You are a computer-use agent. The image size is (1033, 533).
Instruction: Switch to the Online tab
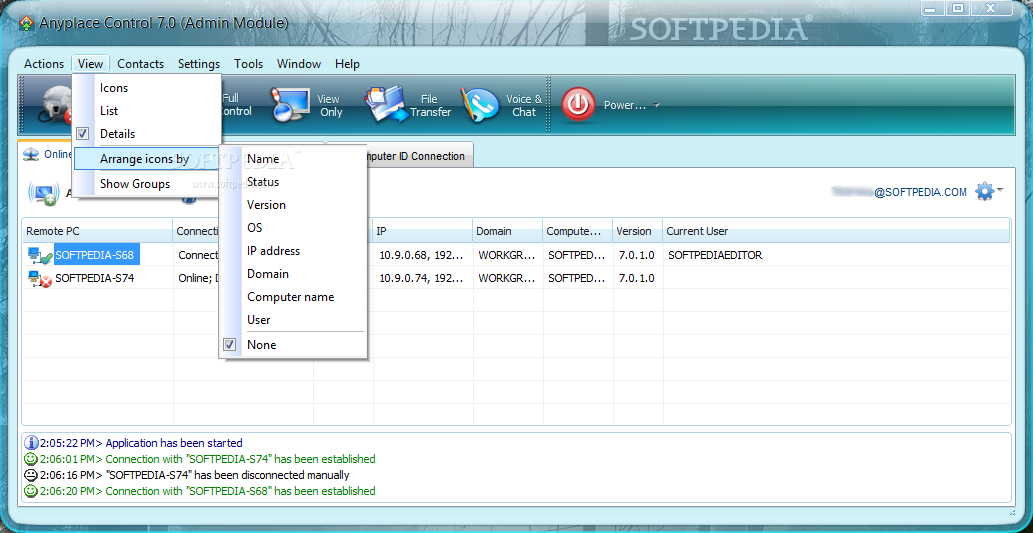coord(45,154)
